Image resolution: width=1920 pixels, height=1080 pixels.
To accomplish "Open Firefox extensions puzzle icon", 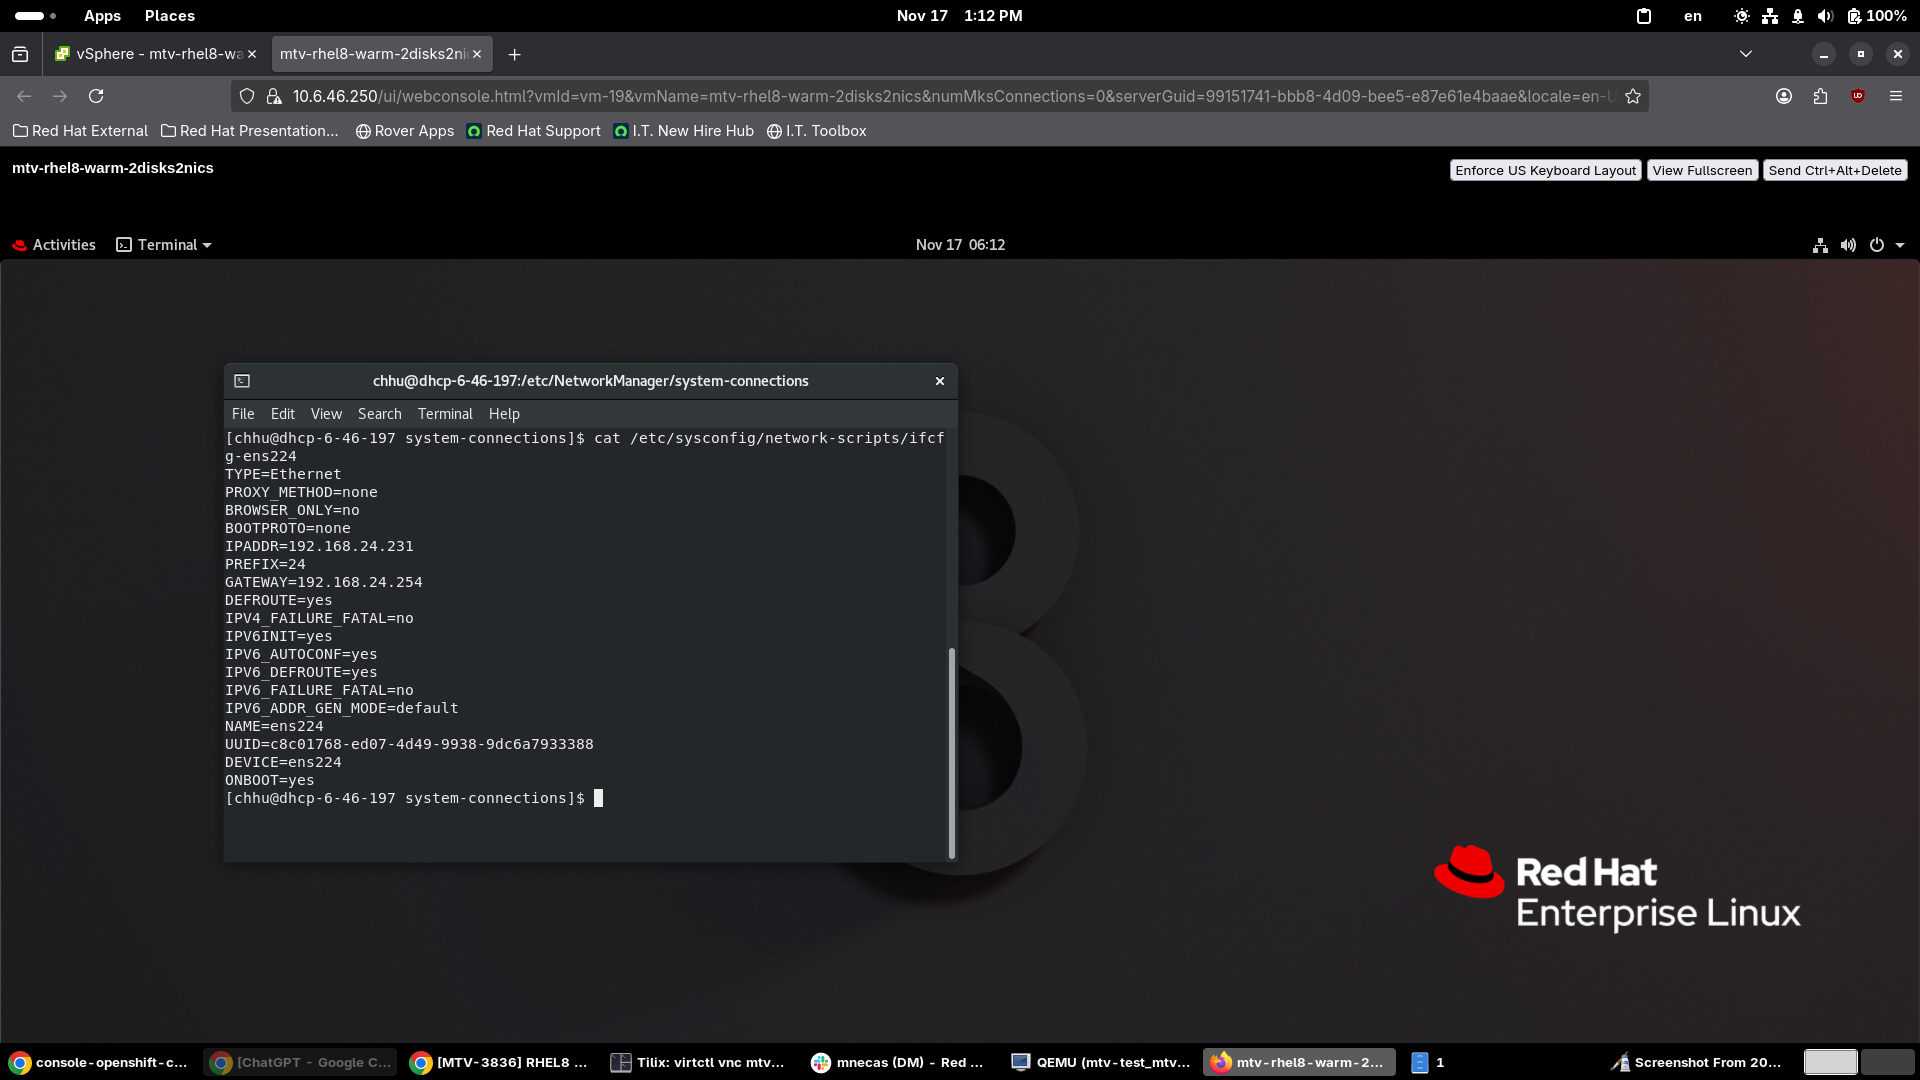I will tap(1820, 96).
